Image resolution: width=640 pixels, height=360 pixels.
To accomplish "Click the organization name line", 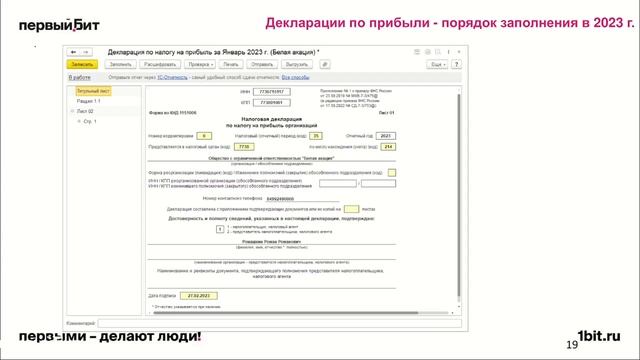I will pos(271,158).
